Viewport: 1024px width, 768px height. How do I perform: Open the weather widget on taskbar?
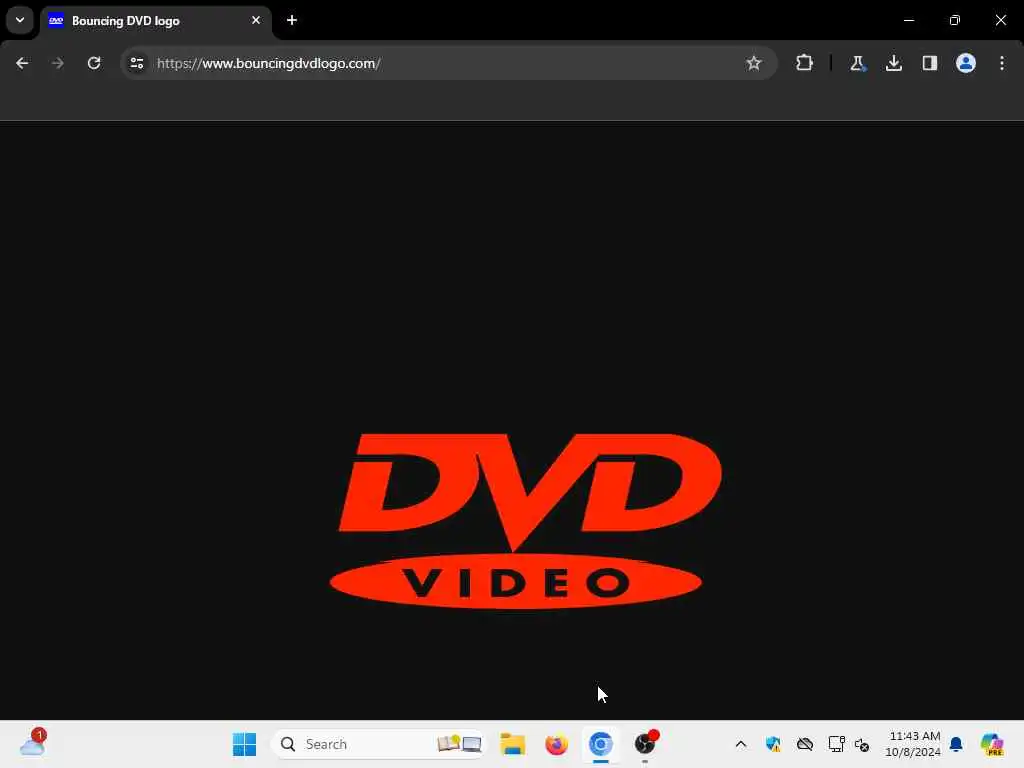(33, 743)
